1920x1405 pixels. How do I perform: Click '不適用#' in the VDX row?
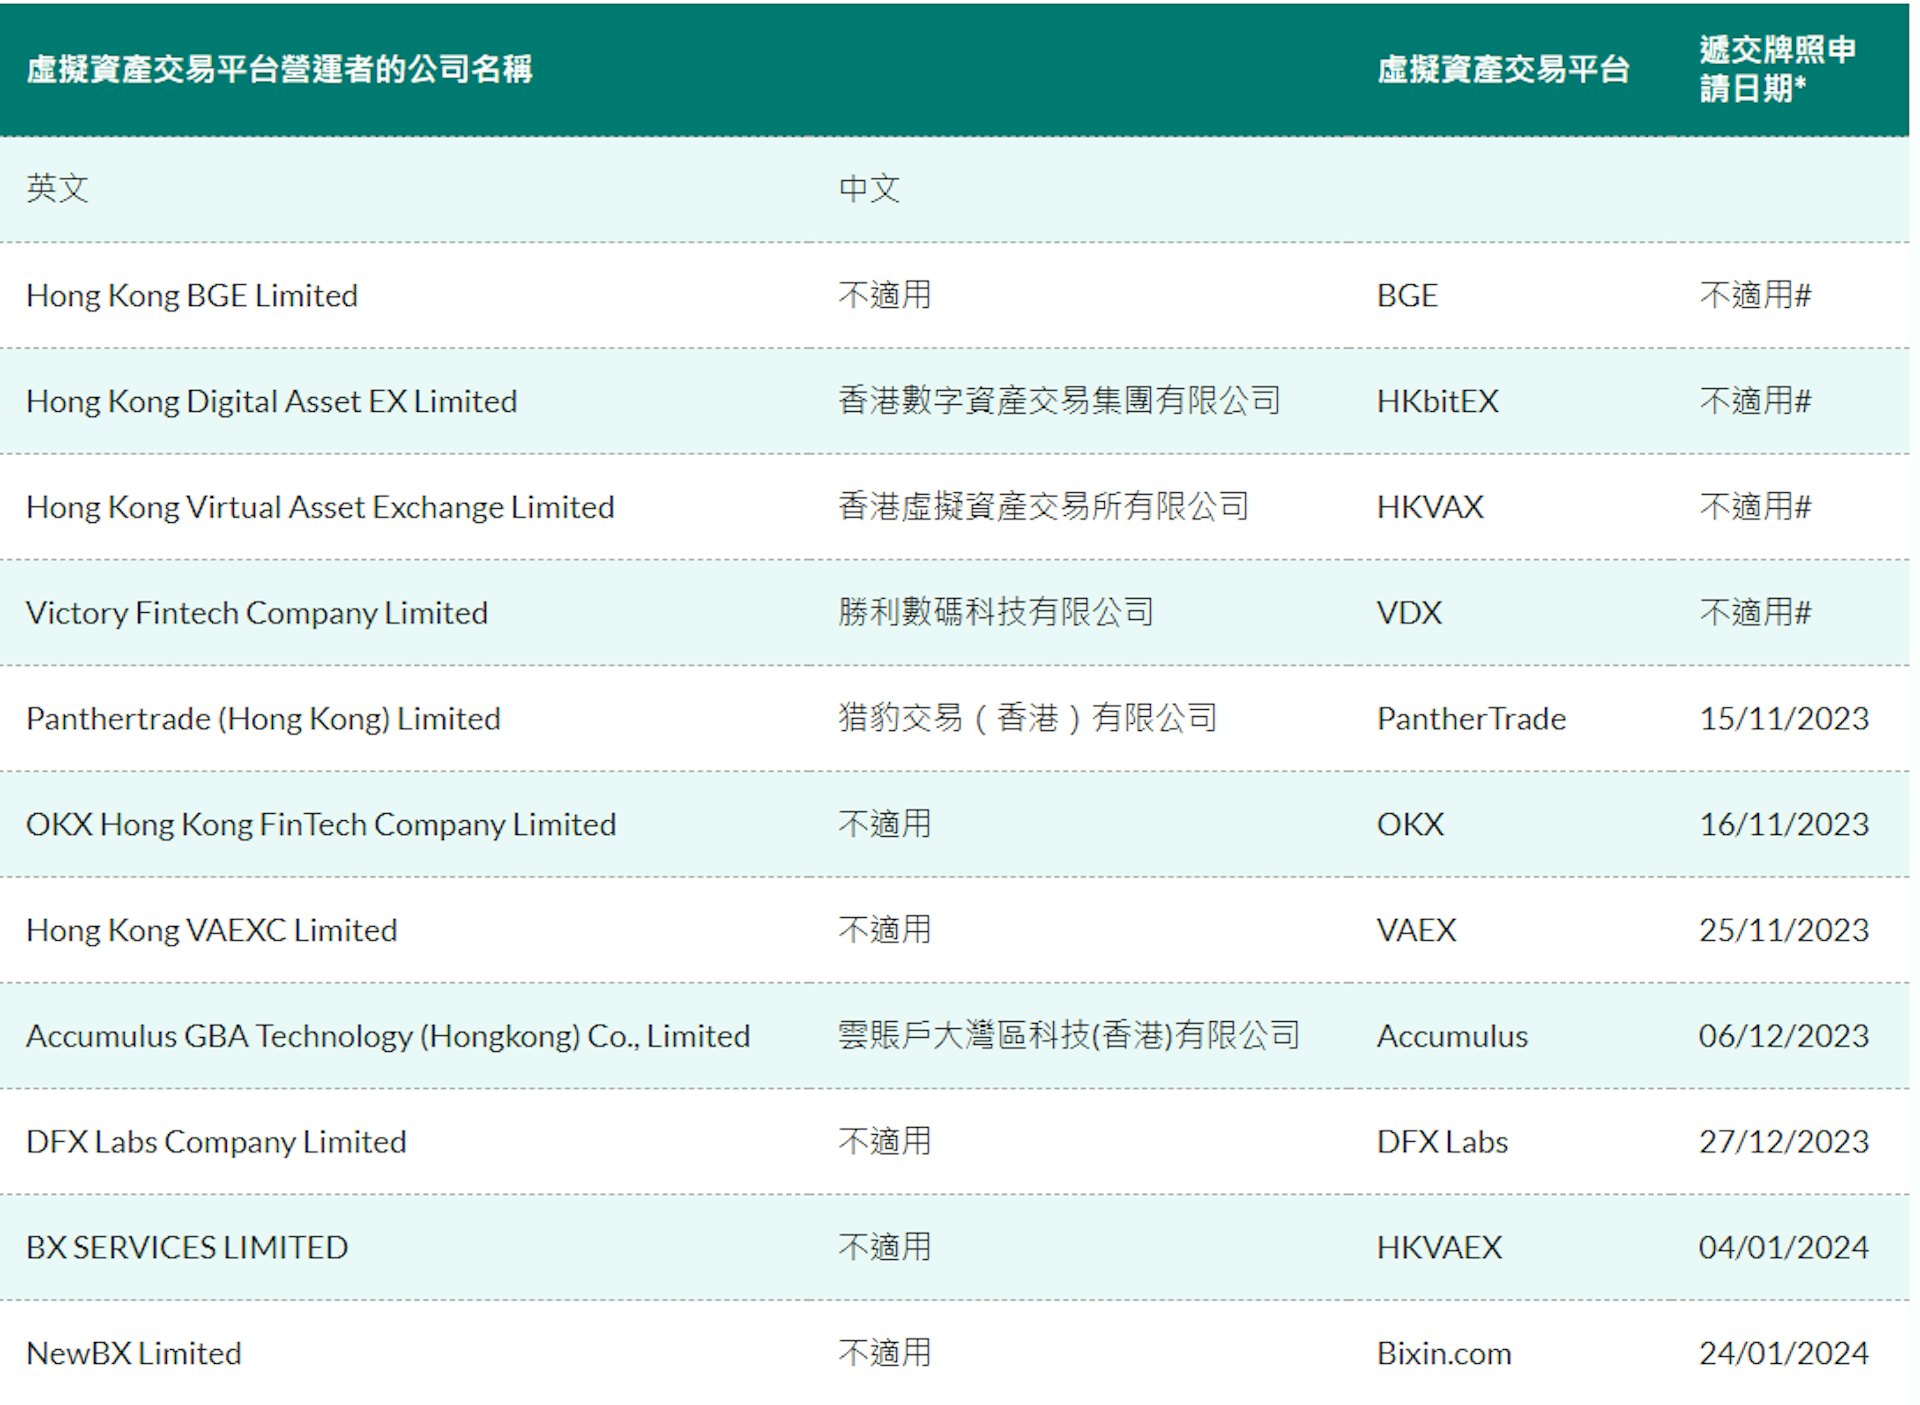[x=1755, y=612]
